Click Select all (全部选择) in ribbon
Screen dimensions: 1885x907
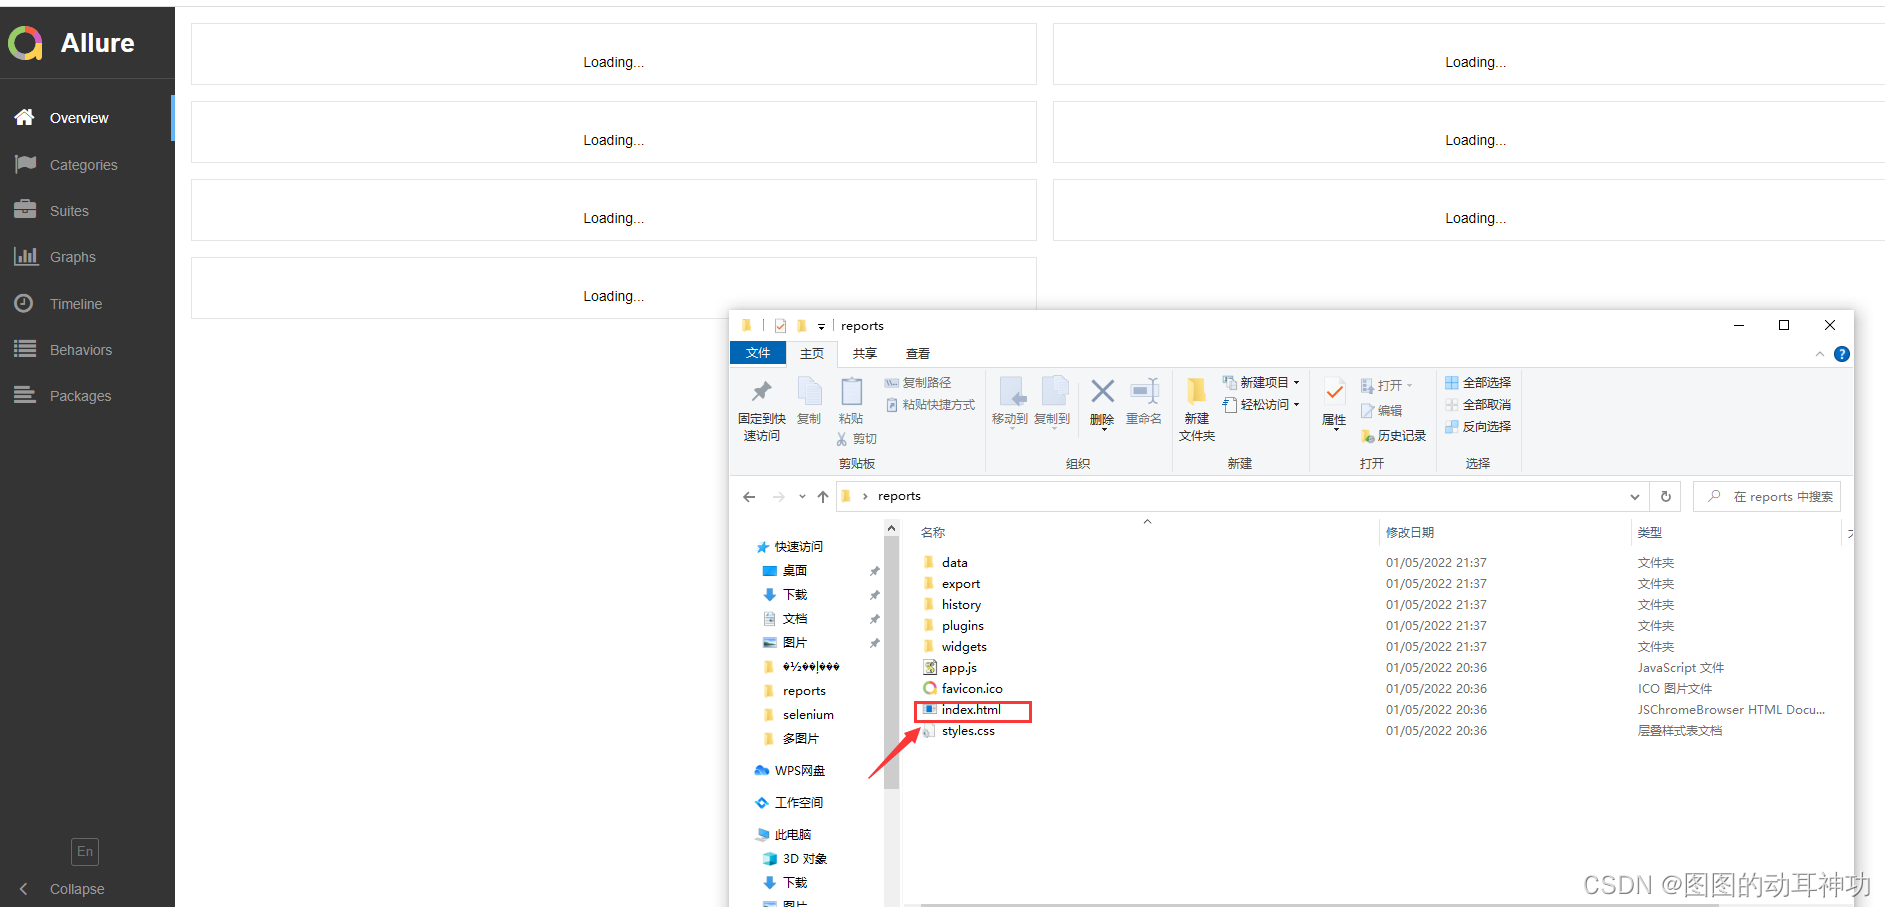tap(1478, 383)
